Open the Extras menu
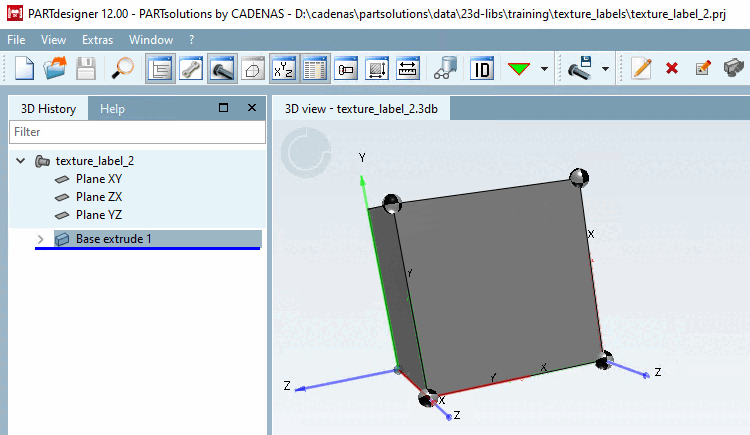 point(98,40)
